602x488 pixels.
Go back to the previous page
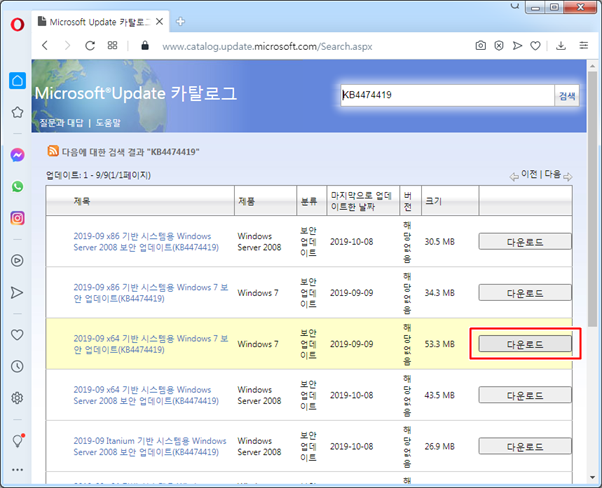point(45,46)
